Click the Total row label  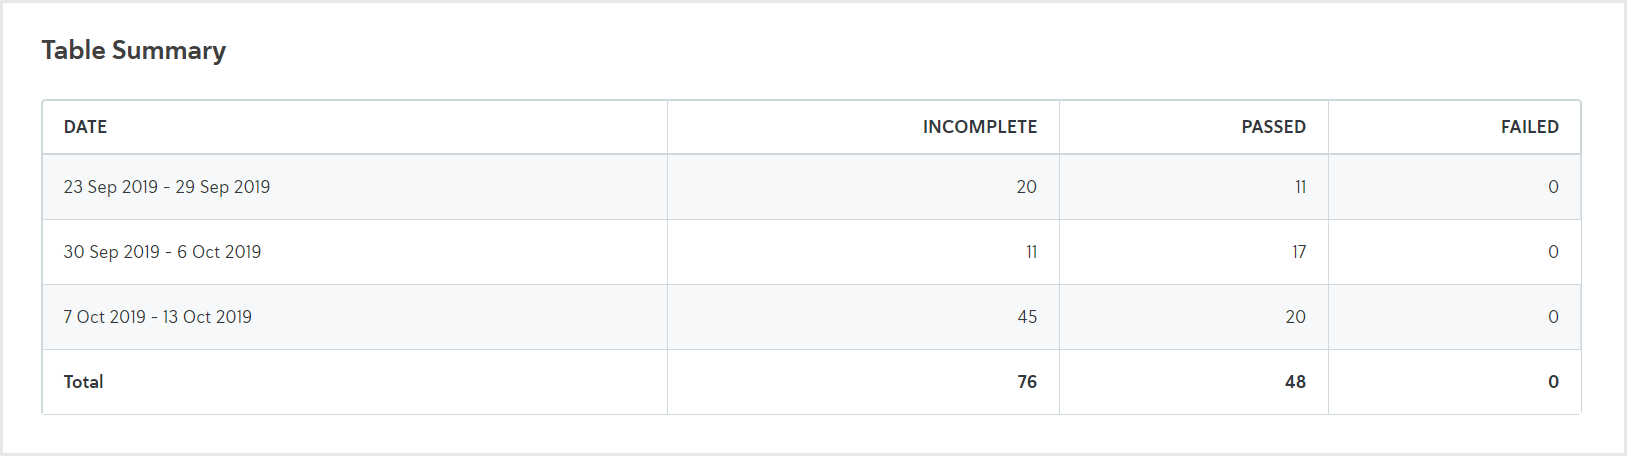click(83, 382)
